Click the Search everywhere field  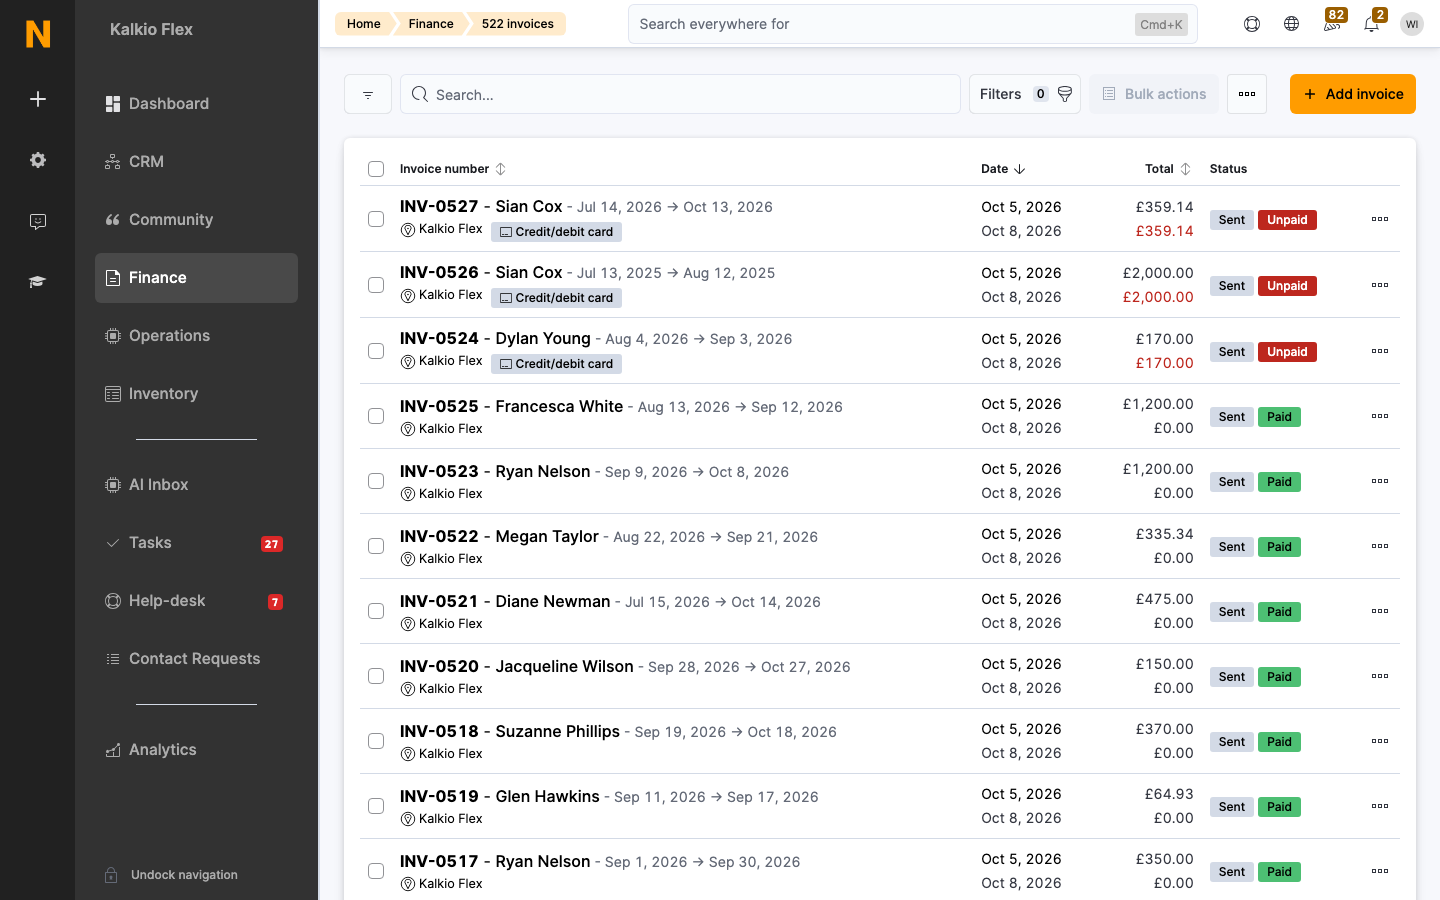tap(912, 24)
